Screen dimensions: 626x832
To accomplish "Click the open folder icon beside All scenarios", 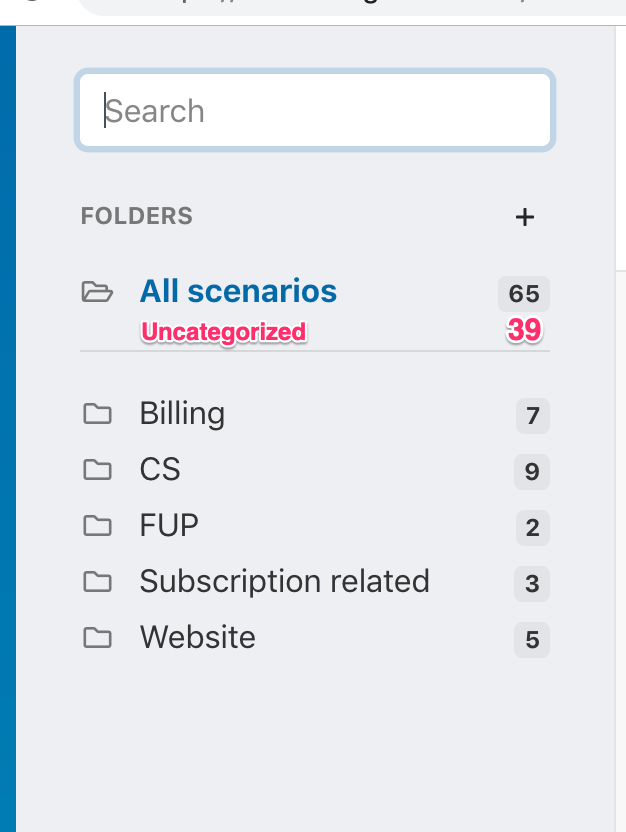I will pos(97,292).
